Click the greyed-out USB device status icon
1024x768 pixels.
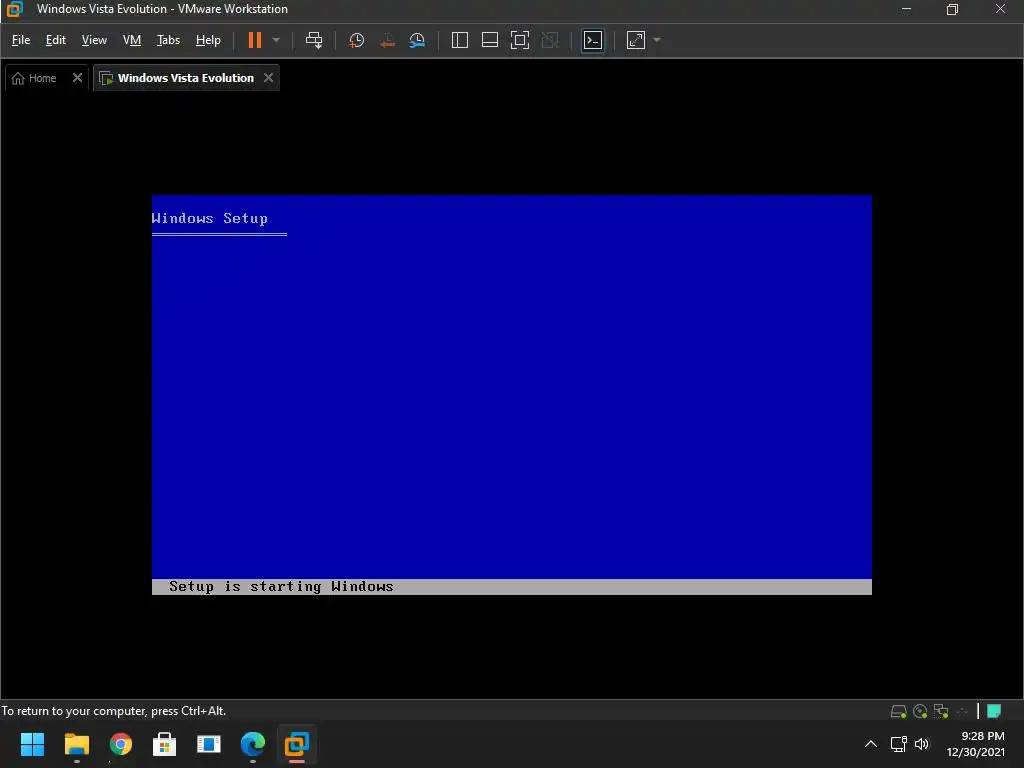click(x=962, y=711)
